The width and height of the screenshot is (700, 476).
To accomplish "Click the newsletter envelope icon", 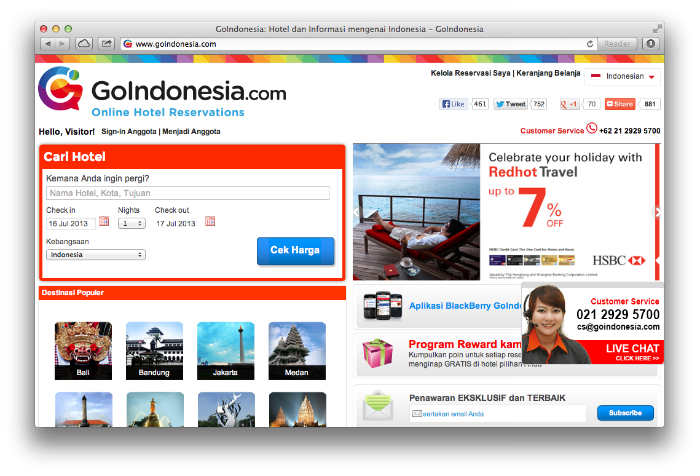I will (x=378, y=406).
